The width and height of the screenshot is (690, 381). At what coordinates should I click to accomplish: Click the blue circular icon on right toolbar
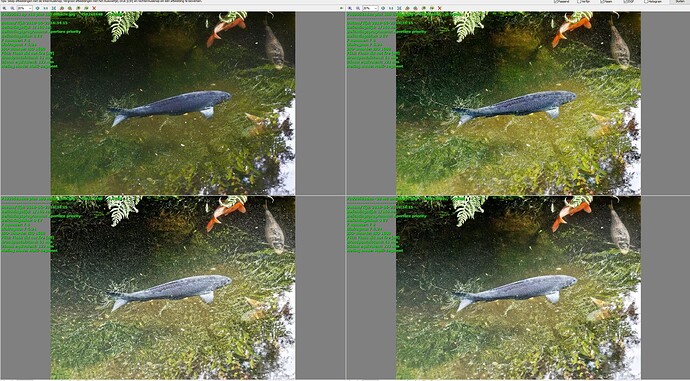383,8
